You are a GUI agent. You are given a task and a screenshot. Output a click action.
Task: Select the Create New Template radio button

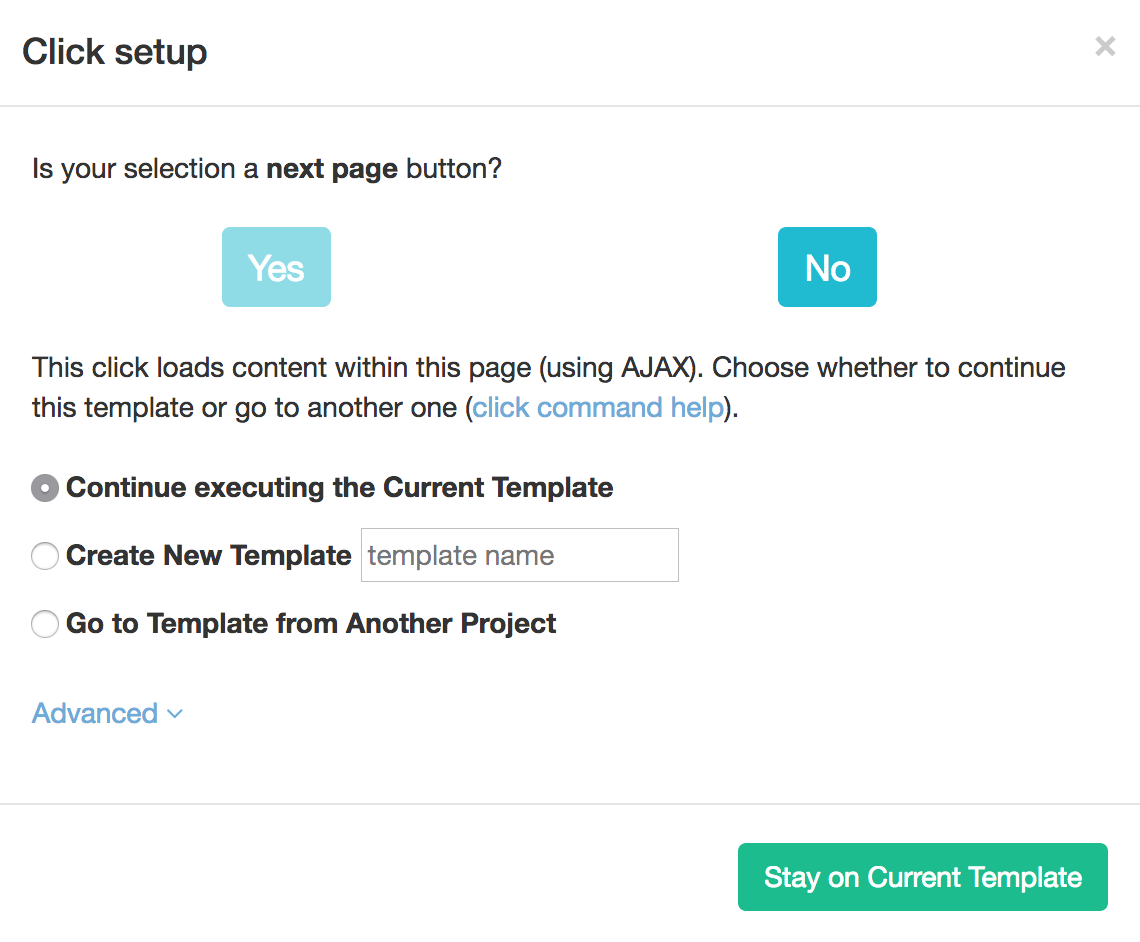[x=45, y=556]
